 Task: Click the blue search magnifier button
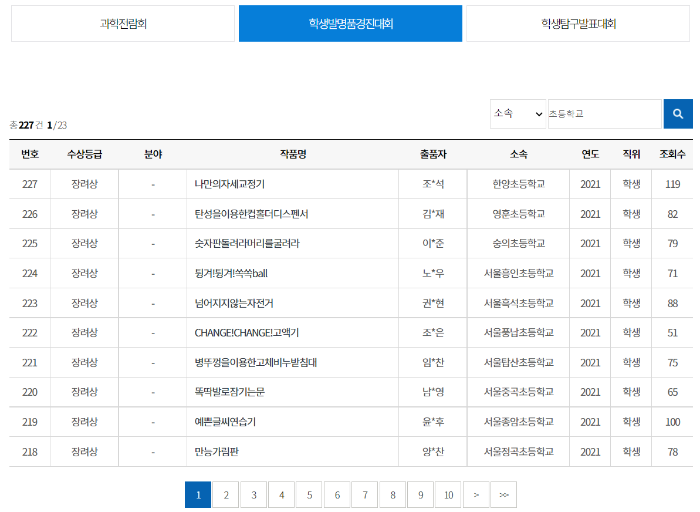(678, 114)
